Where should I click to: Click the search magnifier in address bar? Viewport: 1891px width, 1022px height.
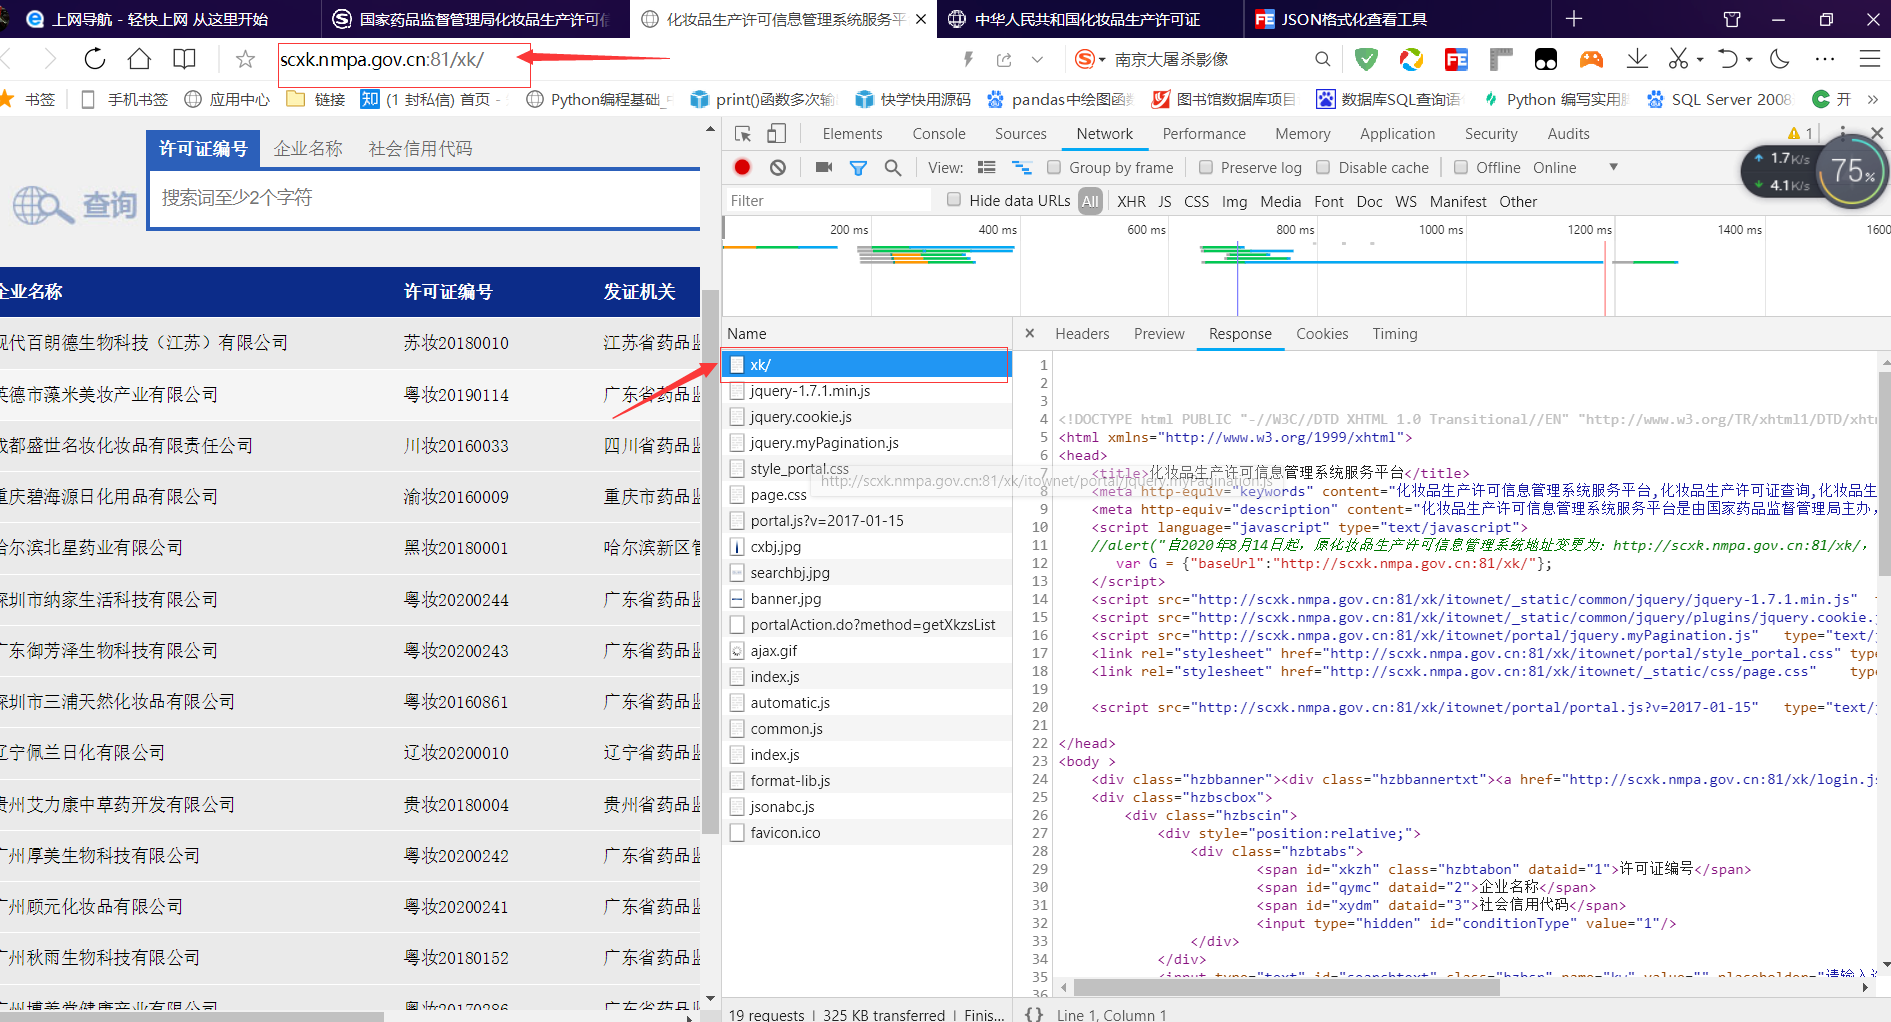click(1322, 60)
